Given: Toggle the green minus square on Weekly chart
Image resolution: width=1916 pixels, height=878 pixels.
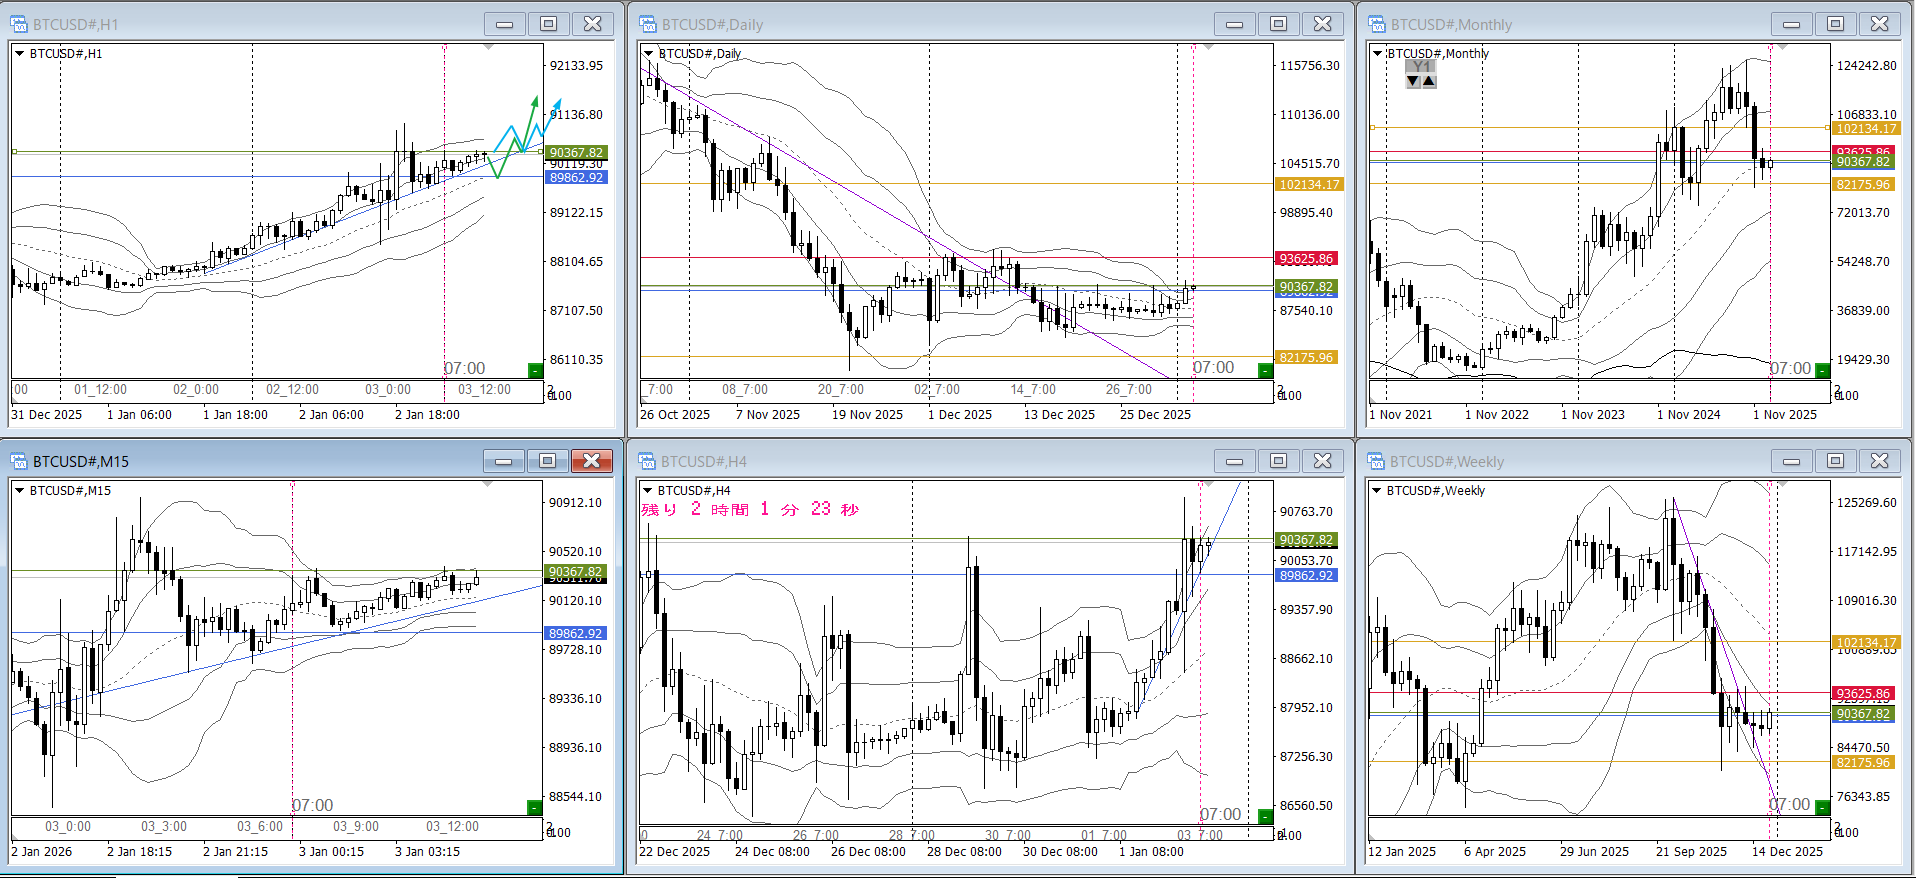Looking at the screenshot, I should coord(1822,808).
